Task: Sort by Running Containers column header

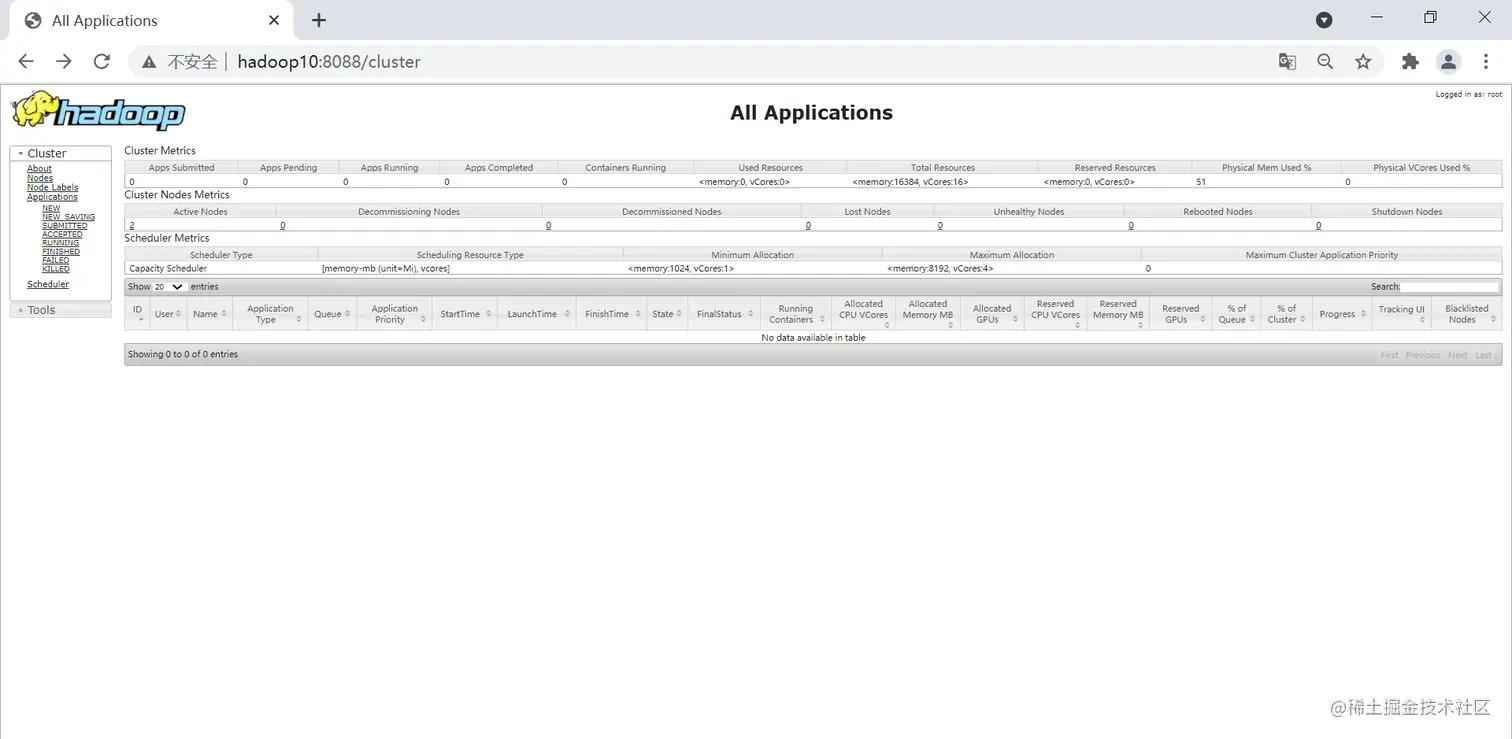Action: point(796,314)
